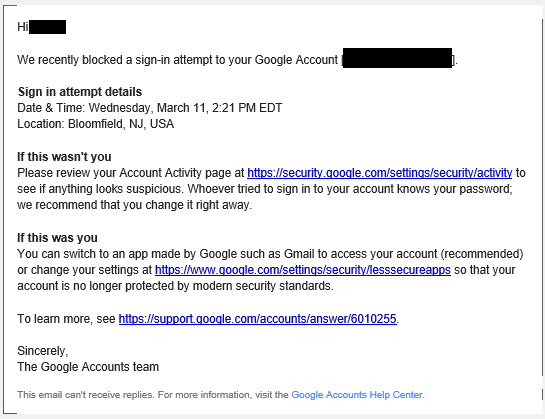The height and width of the screenshot is (419, 545).
Task: Open the security.google.com Account Activity link
Action: click(x=380, y=173)
